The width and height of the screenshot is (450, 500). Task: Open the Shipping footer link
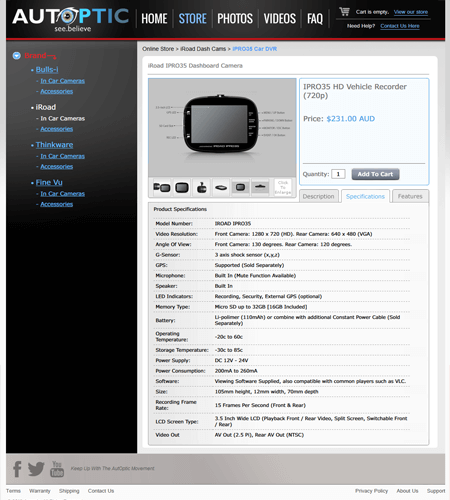click(69, 491)
